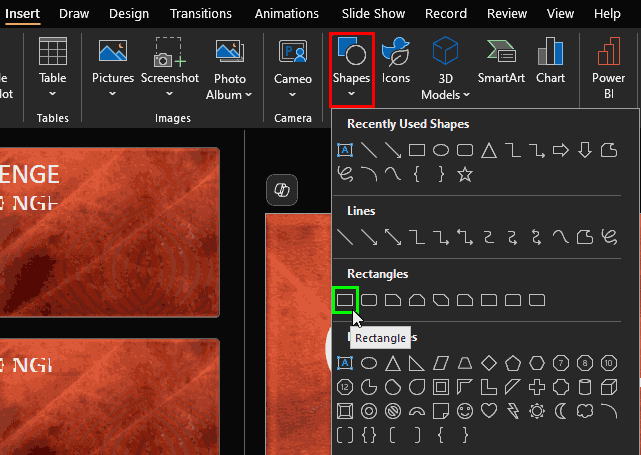This screenshot has height=455, width=641.
Task: Go to the Transitions tab
Action: (201, 13)
